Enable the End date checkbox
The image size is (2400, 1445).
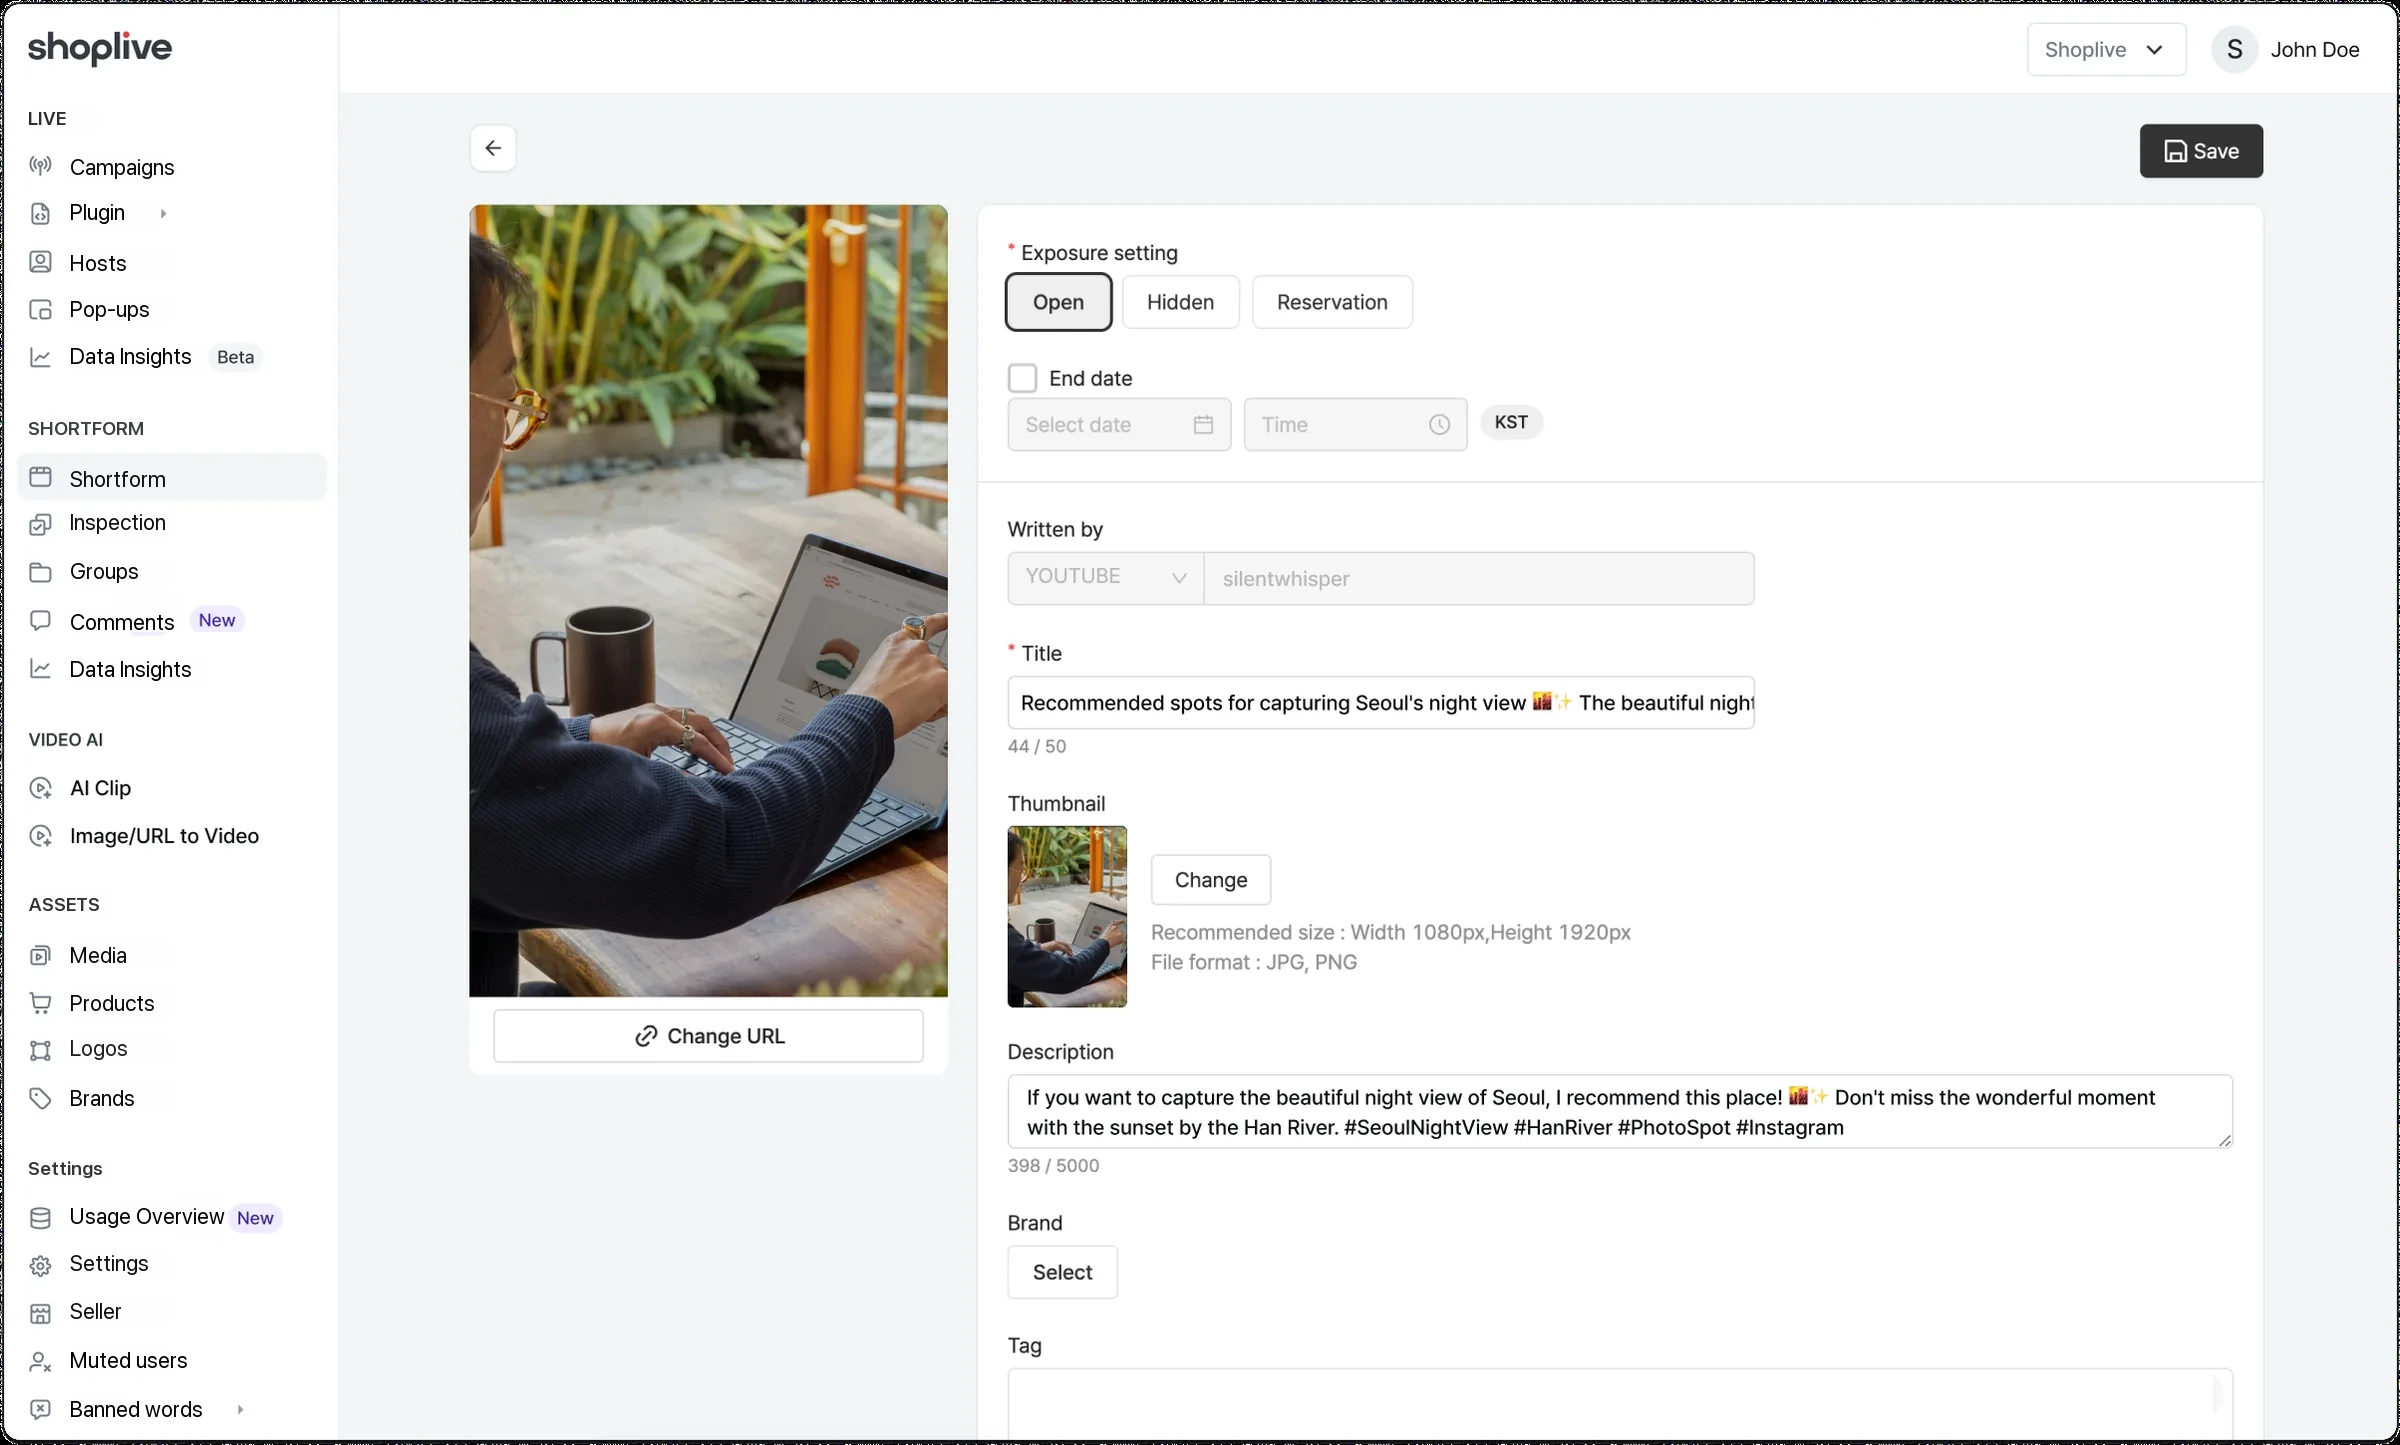point(1022,378)
